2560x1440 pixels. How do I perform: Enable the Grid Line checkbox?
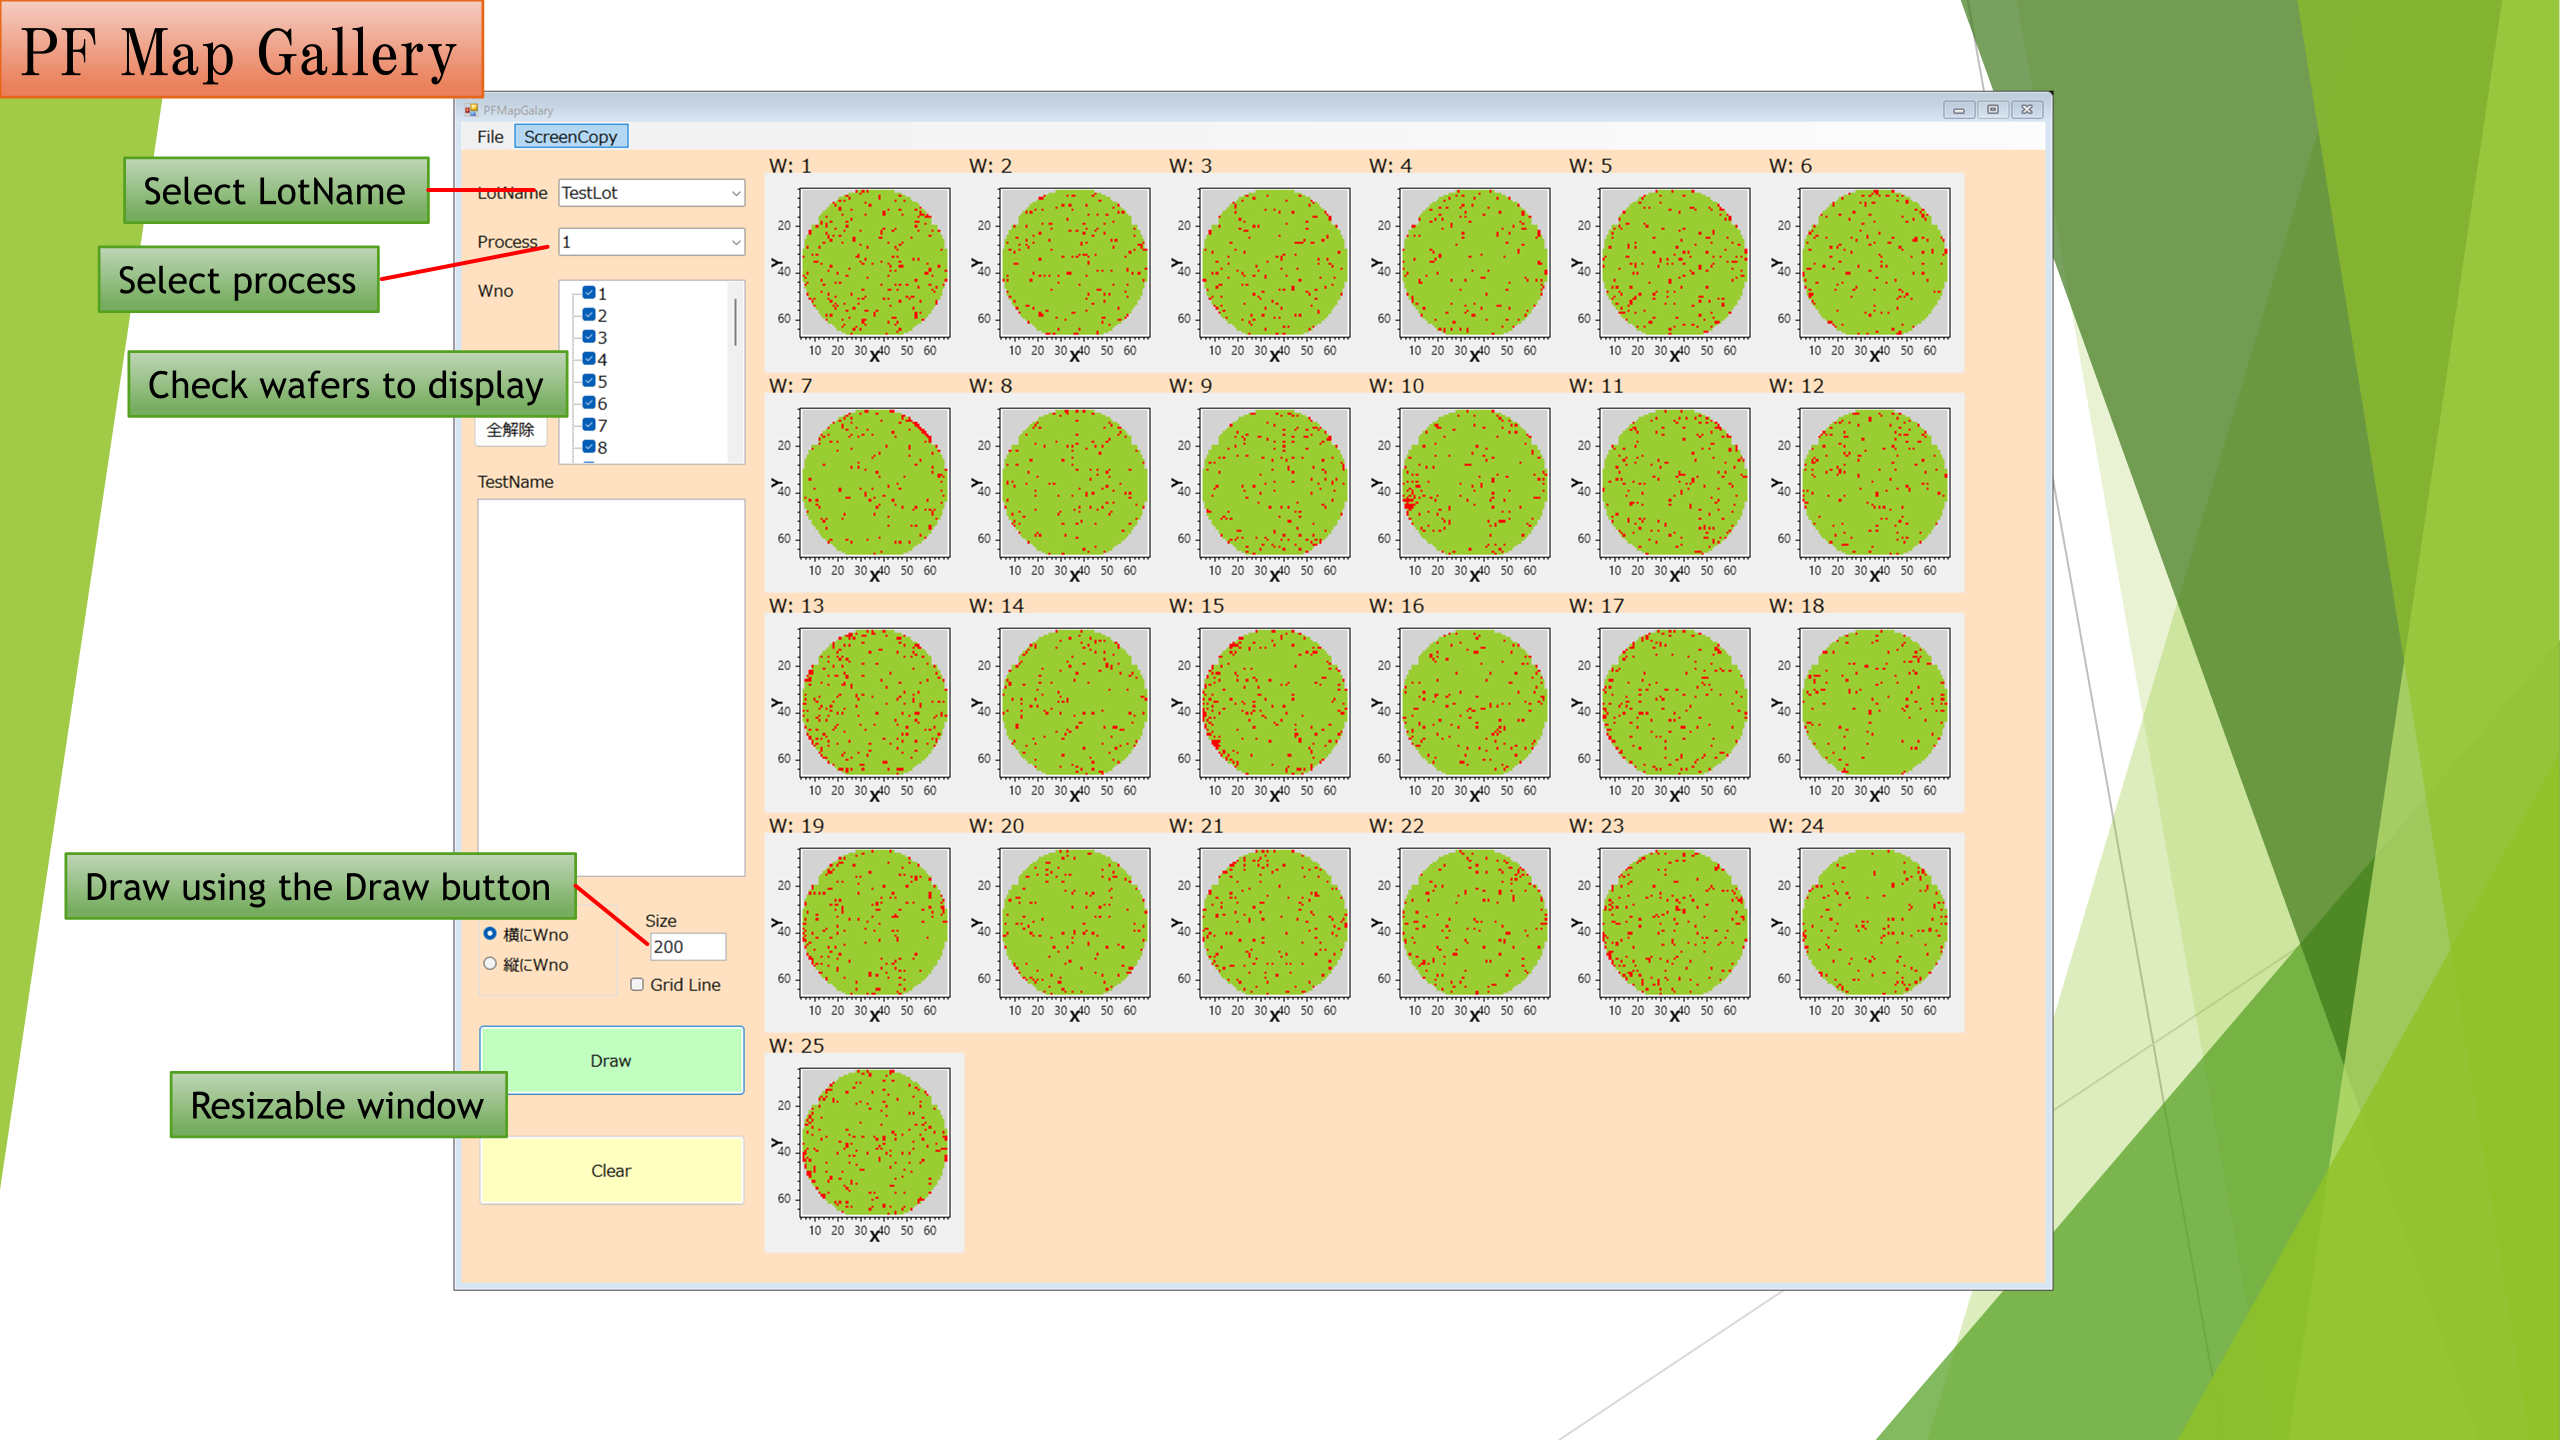click(637, 985)
